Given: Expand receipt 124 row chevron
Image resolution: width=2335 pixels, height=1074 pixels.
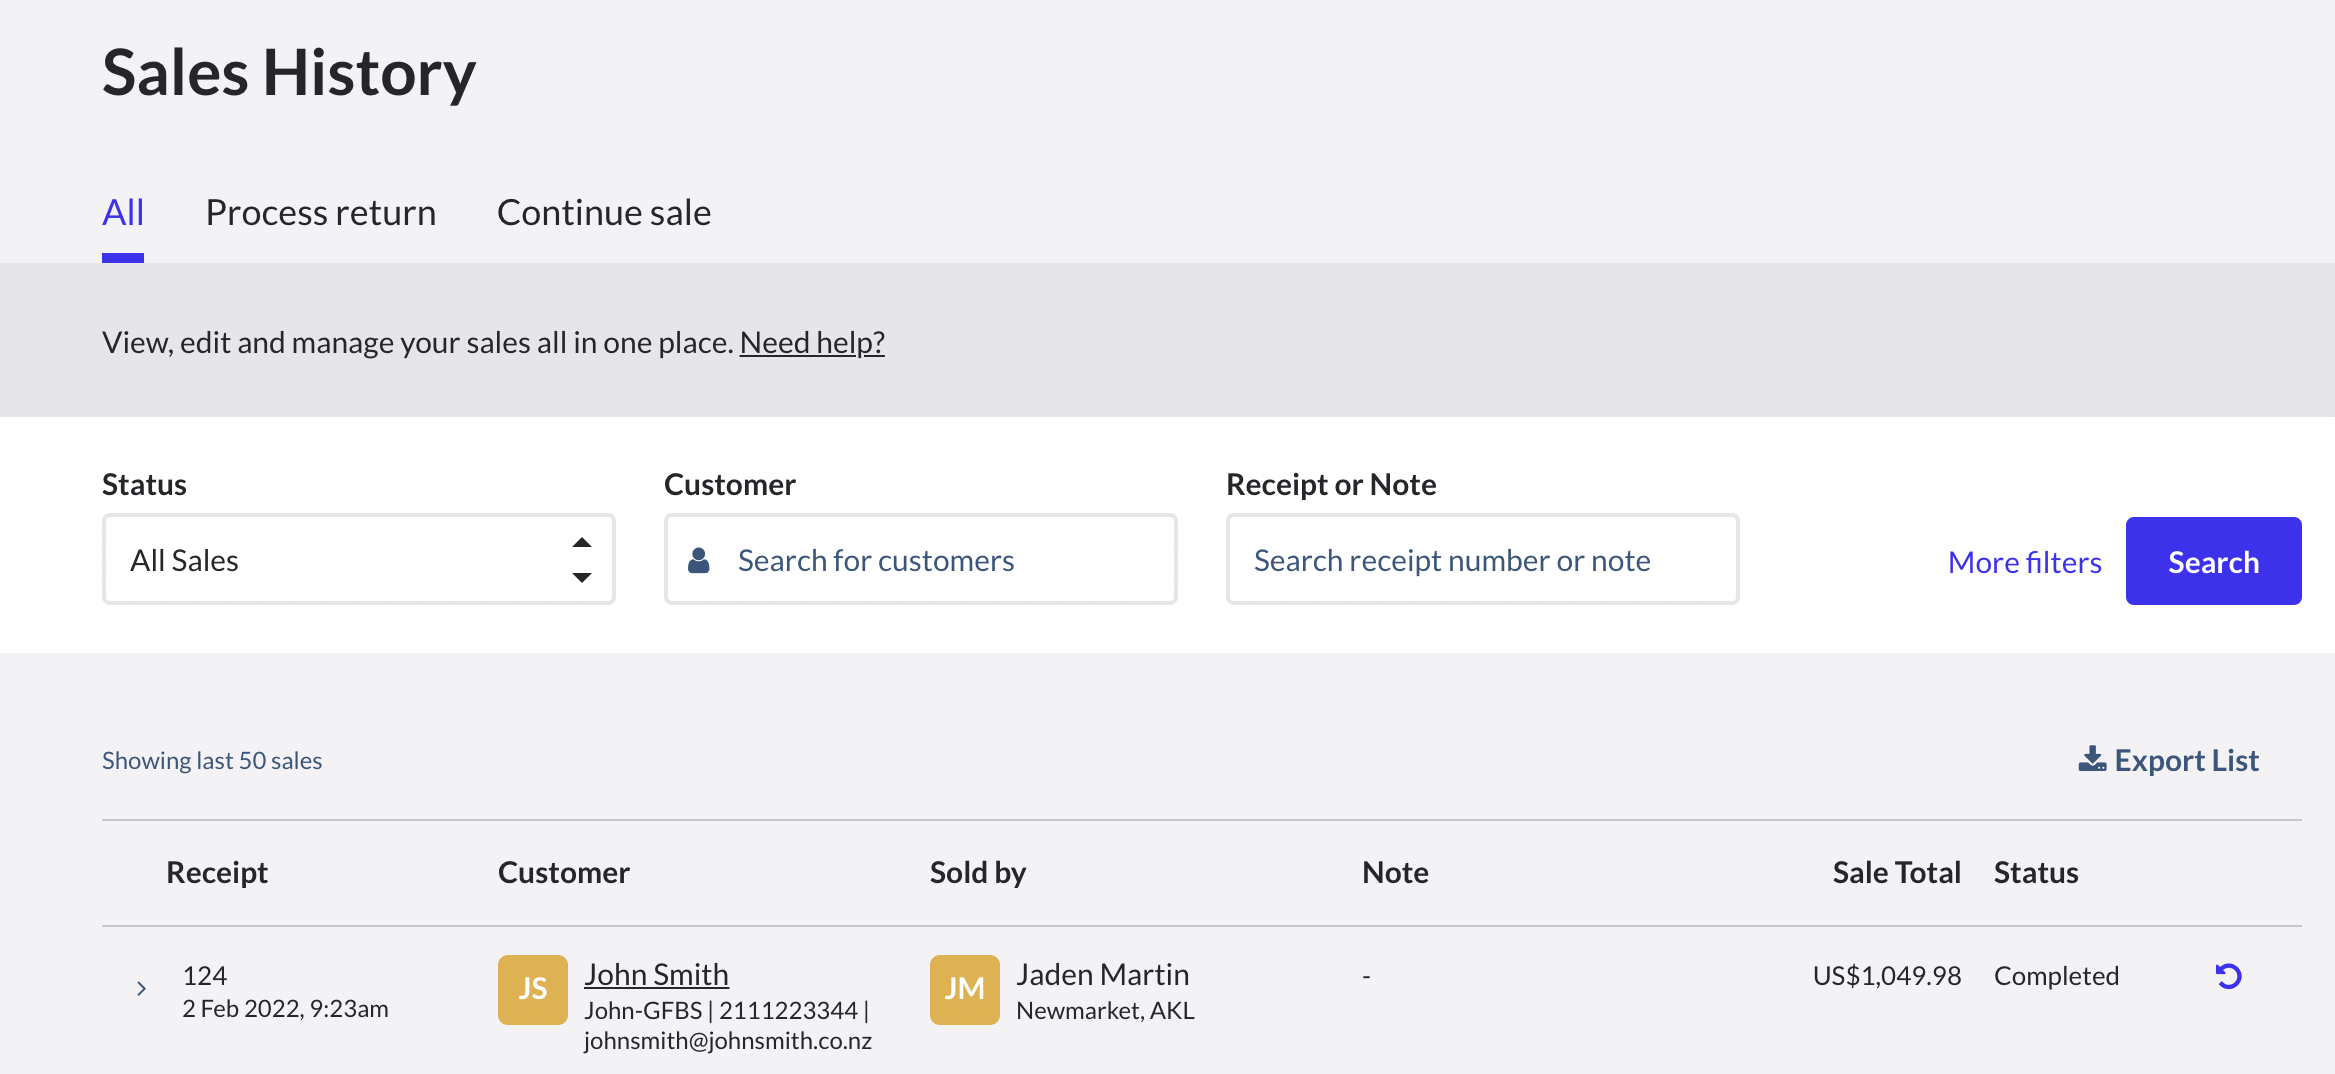Looking at the screenshot, I should (141, 989).
